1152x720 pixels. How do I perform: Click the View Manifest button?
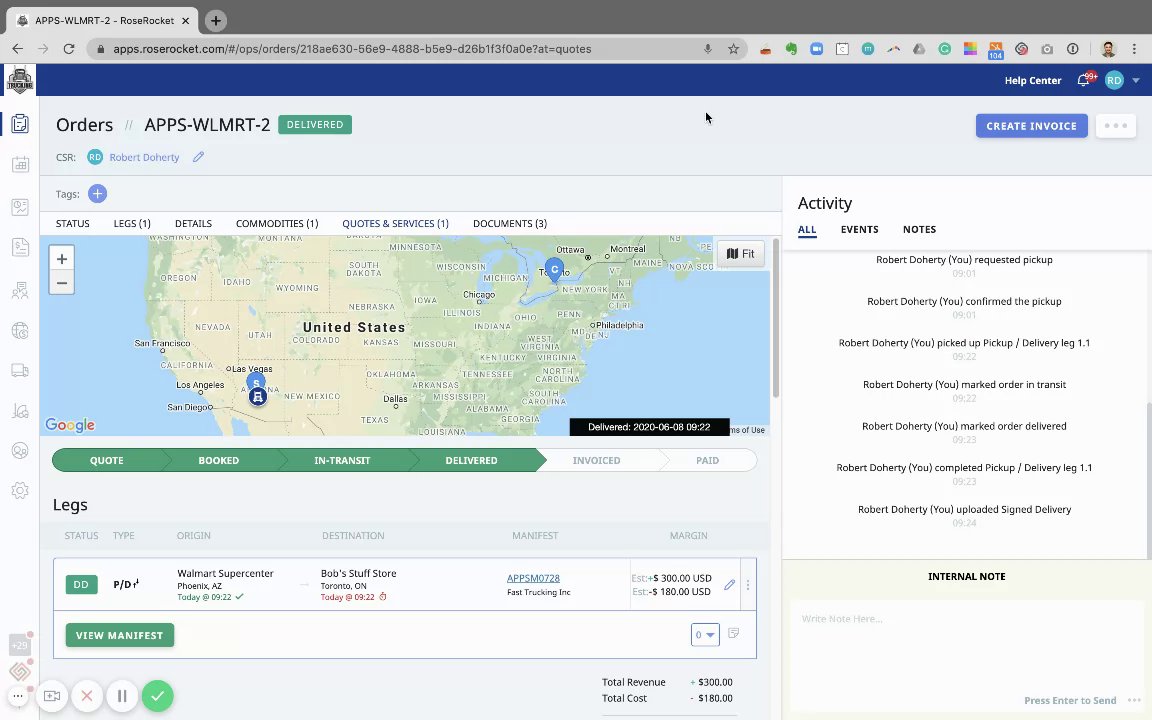click(120, 635)
